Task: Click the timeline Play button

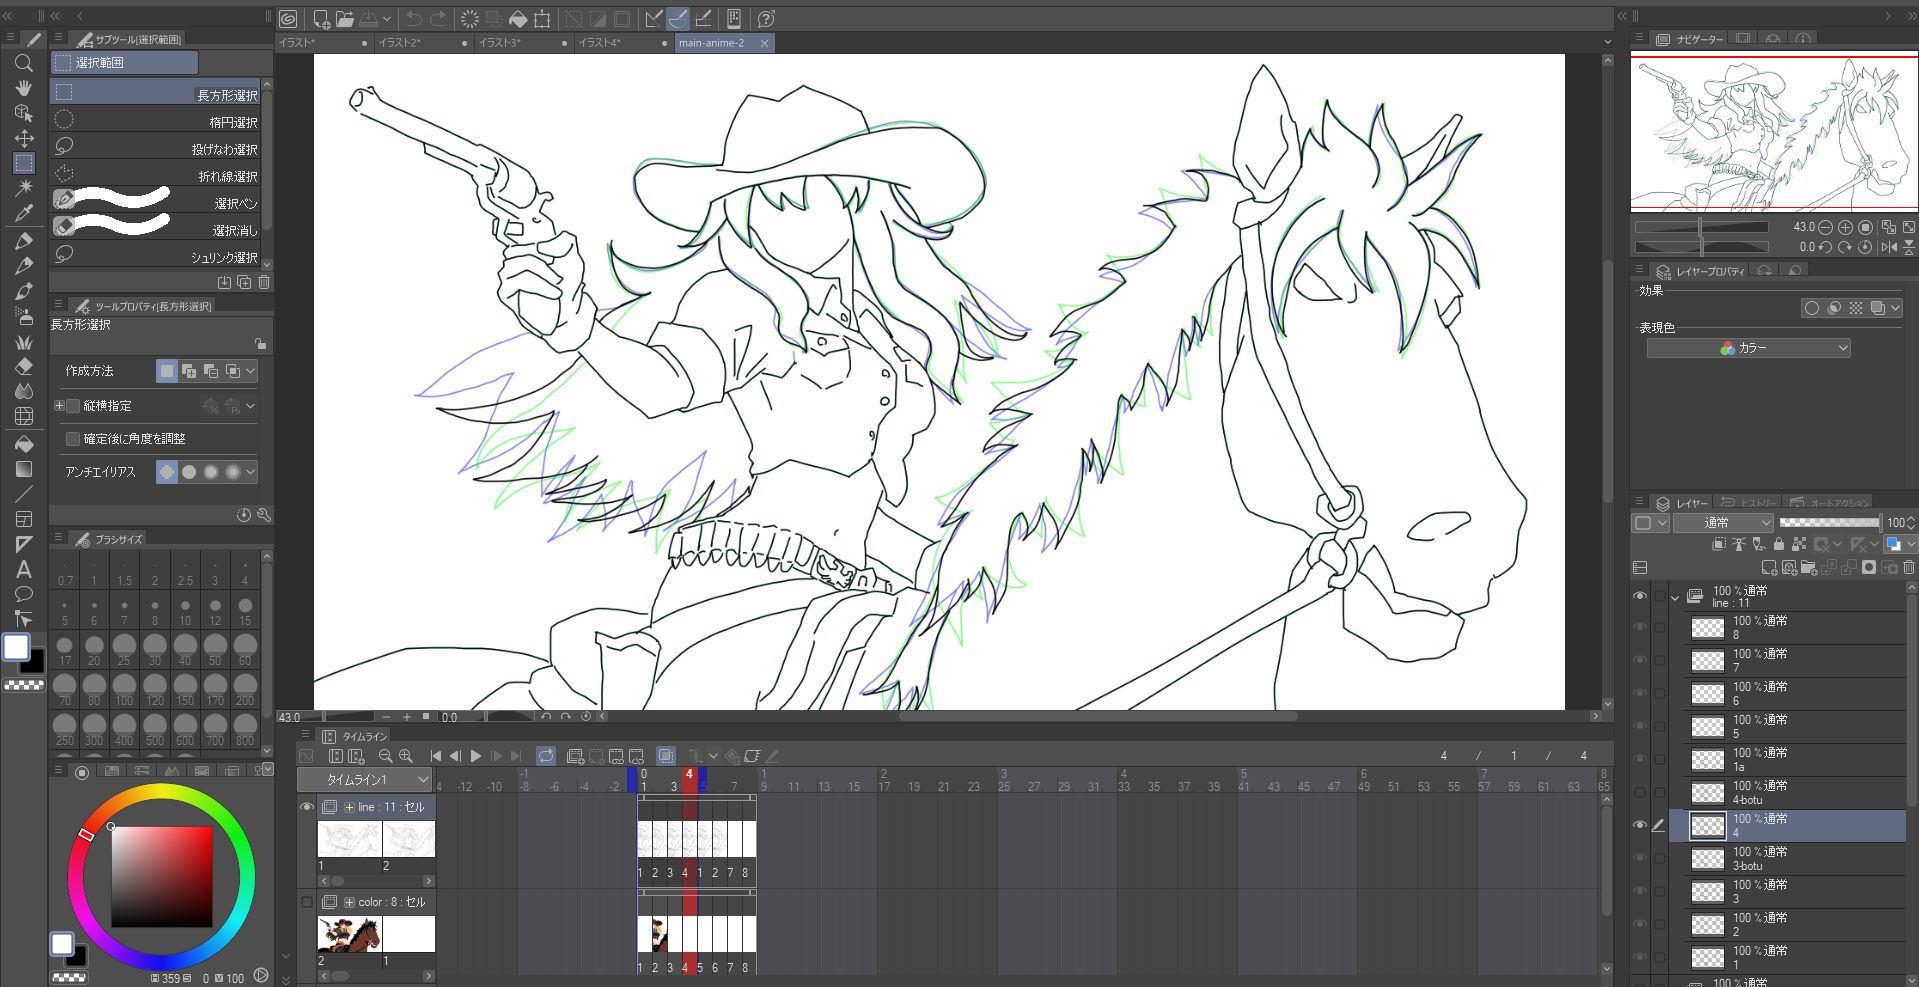Action: 476,756
